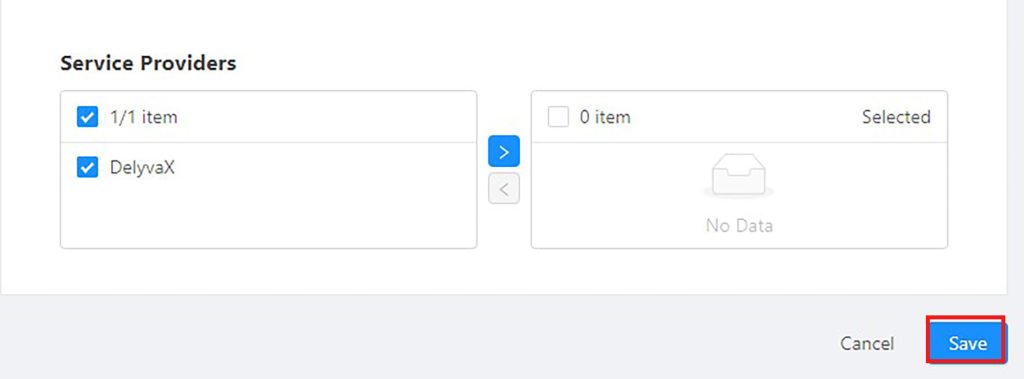Click the empty inbox No Data icon

(x=739, y=174)
